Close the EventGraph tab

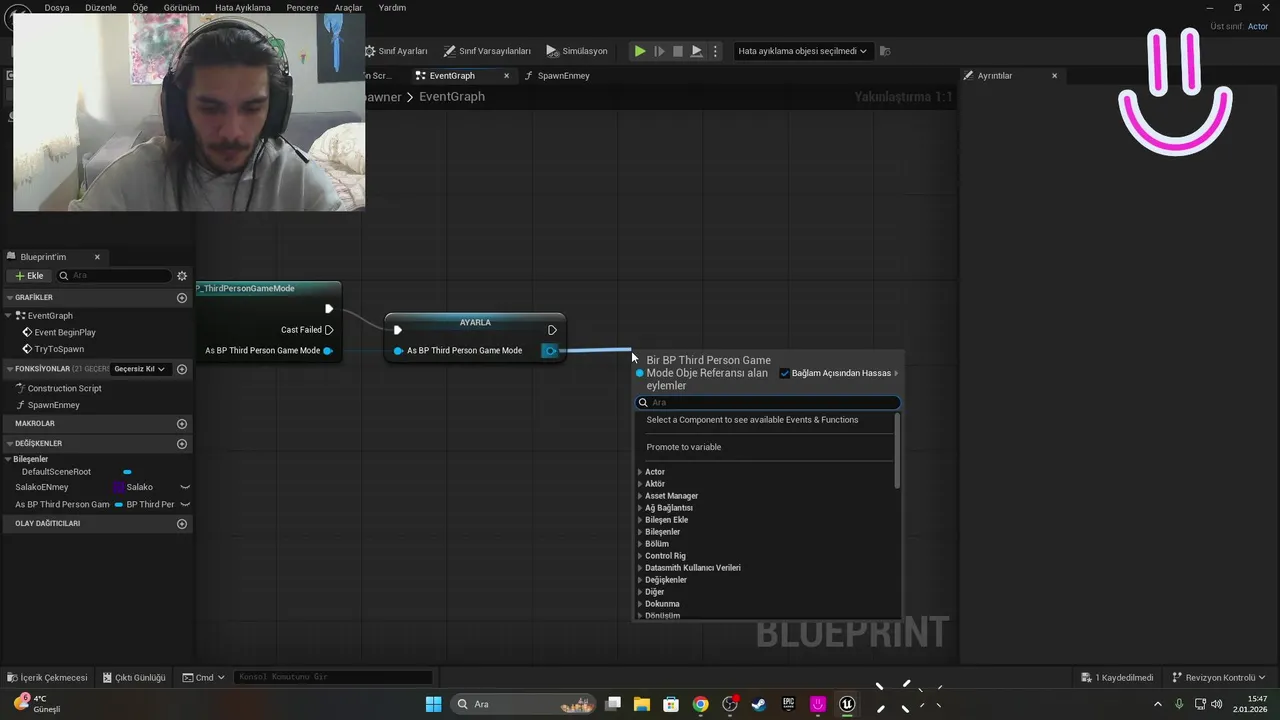tap(506, 76)
